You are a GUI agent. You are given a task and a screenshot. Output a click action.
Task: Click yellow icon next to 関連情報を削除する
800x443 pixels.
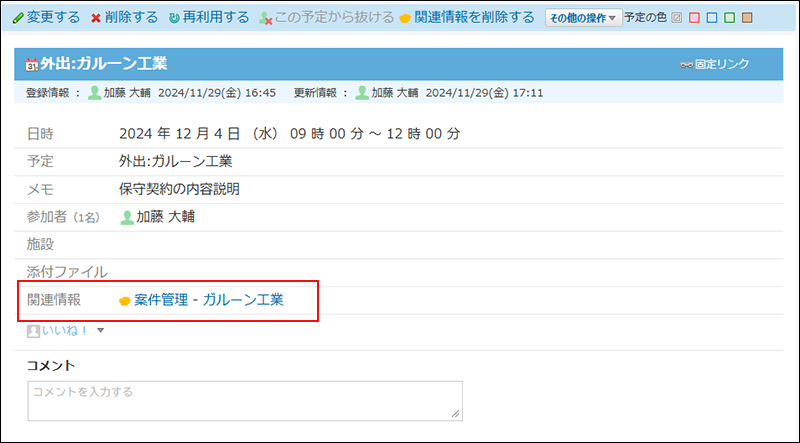point(405,19)
